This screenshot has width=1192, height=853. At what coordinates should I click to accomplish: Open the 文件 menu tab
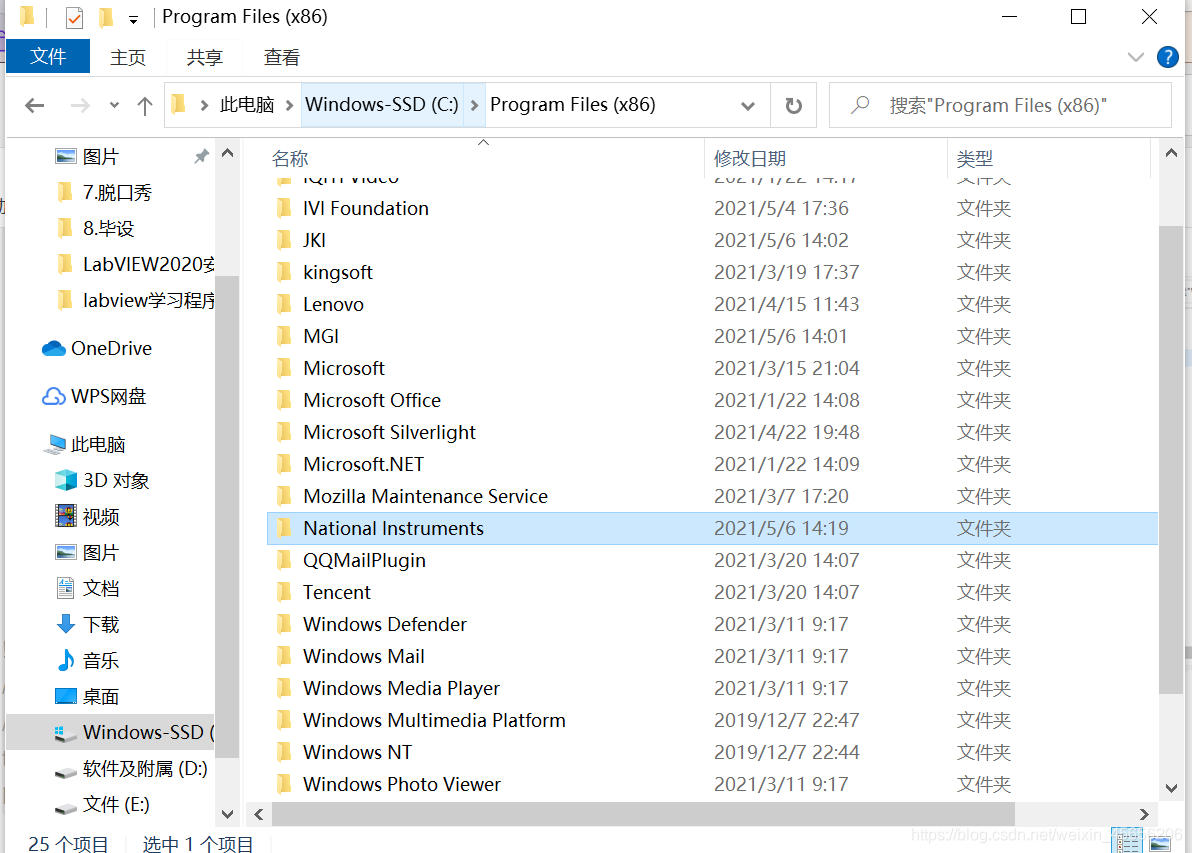(x=48, y=57)
